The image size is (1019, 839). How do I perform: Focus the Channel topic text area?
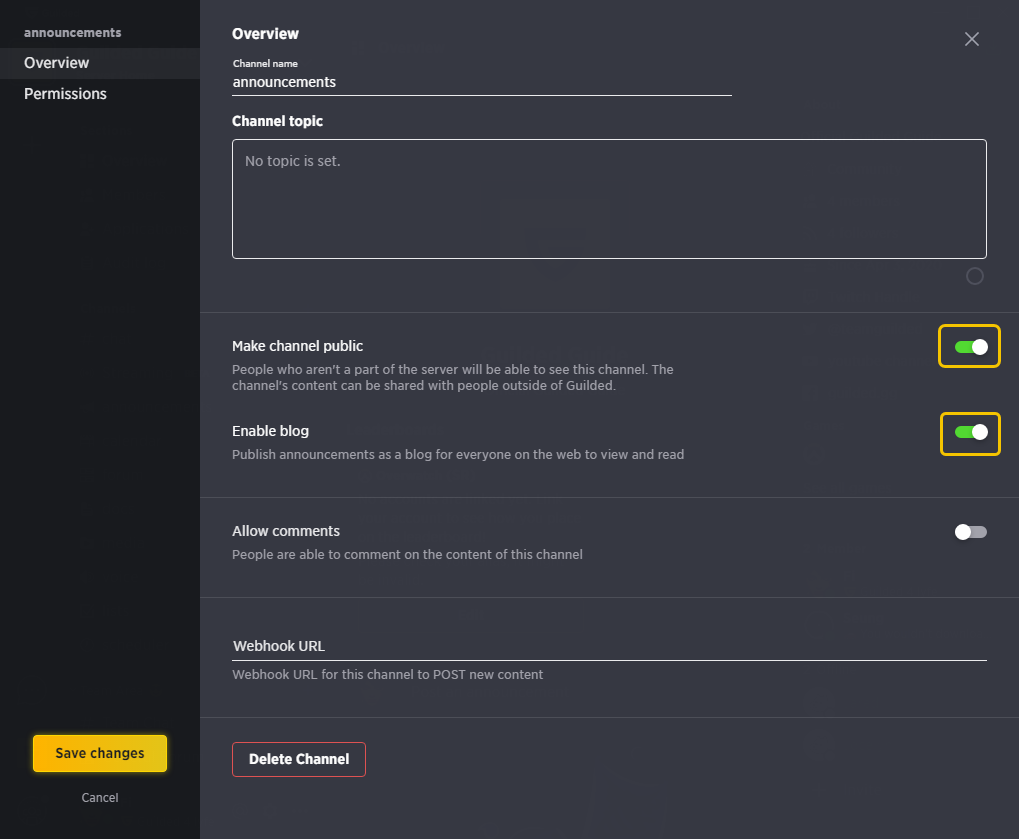[x=609, y=199]
